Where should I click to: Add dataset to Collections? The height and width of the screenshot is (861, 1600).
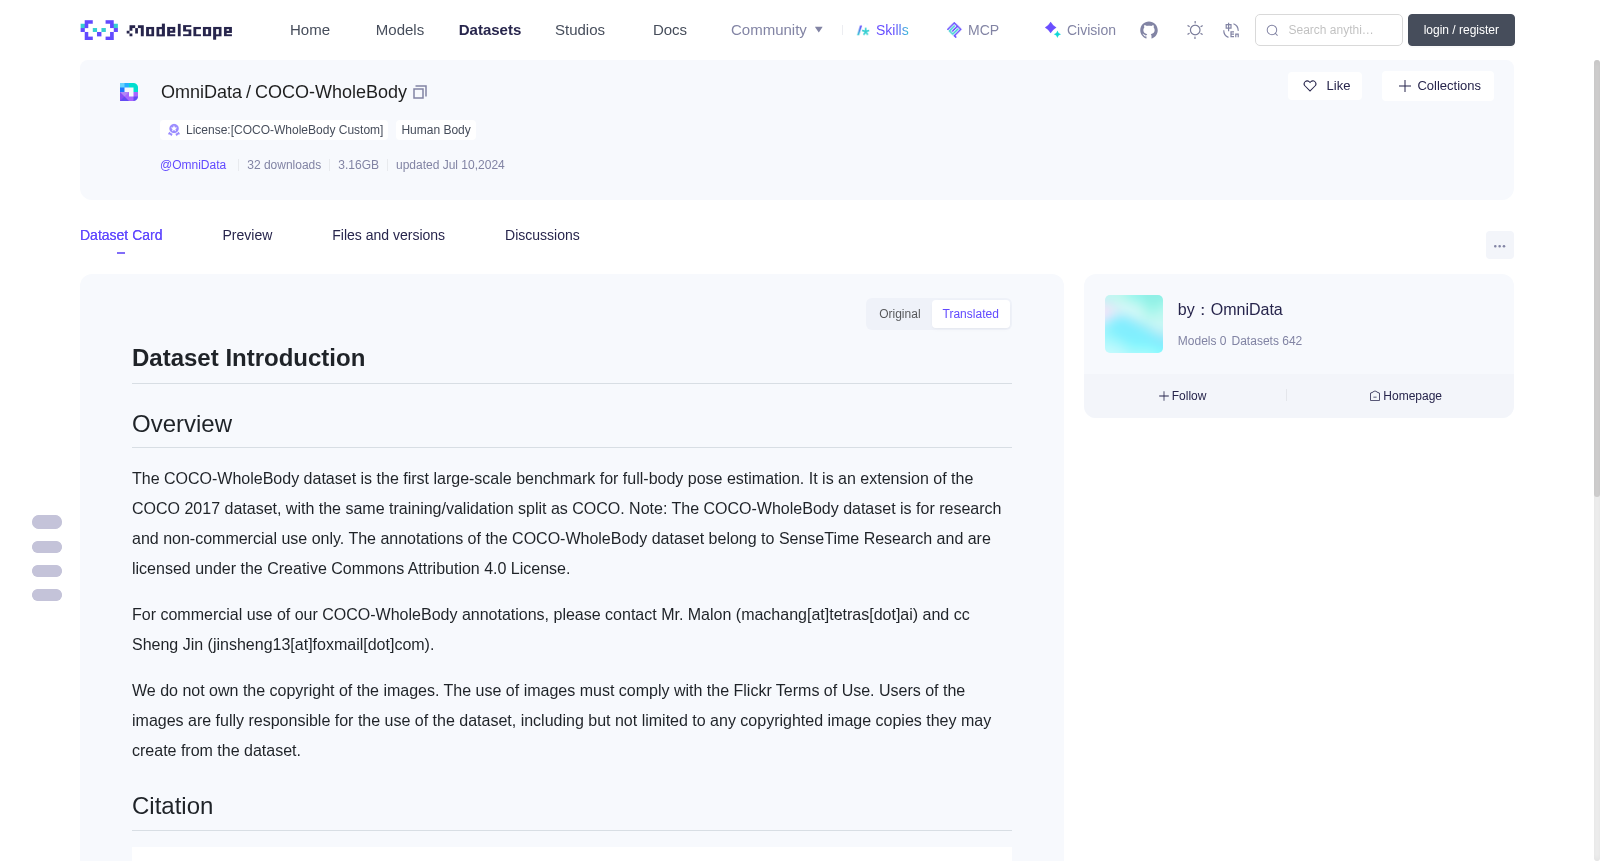coord(1438,86)
